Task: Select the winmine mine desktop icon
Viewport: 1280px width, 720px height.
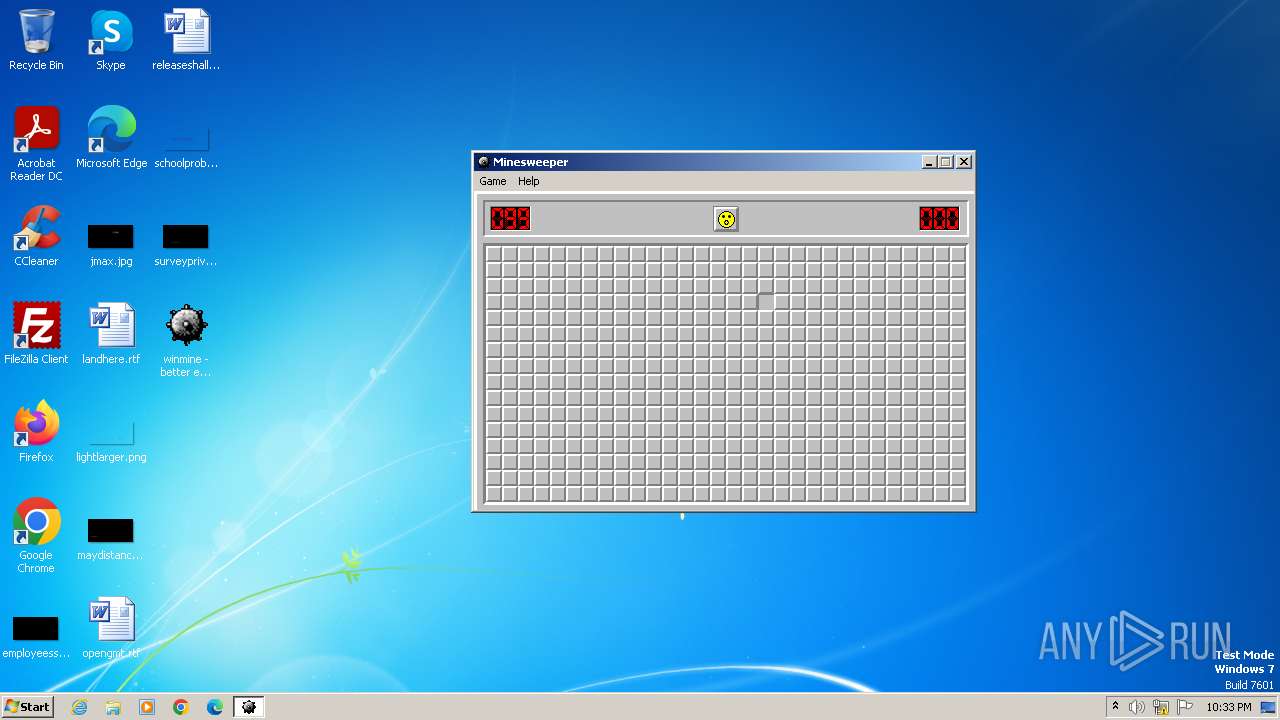Action: [186, 341]
